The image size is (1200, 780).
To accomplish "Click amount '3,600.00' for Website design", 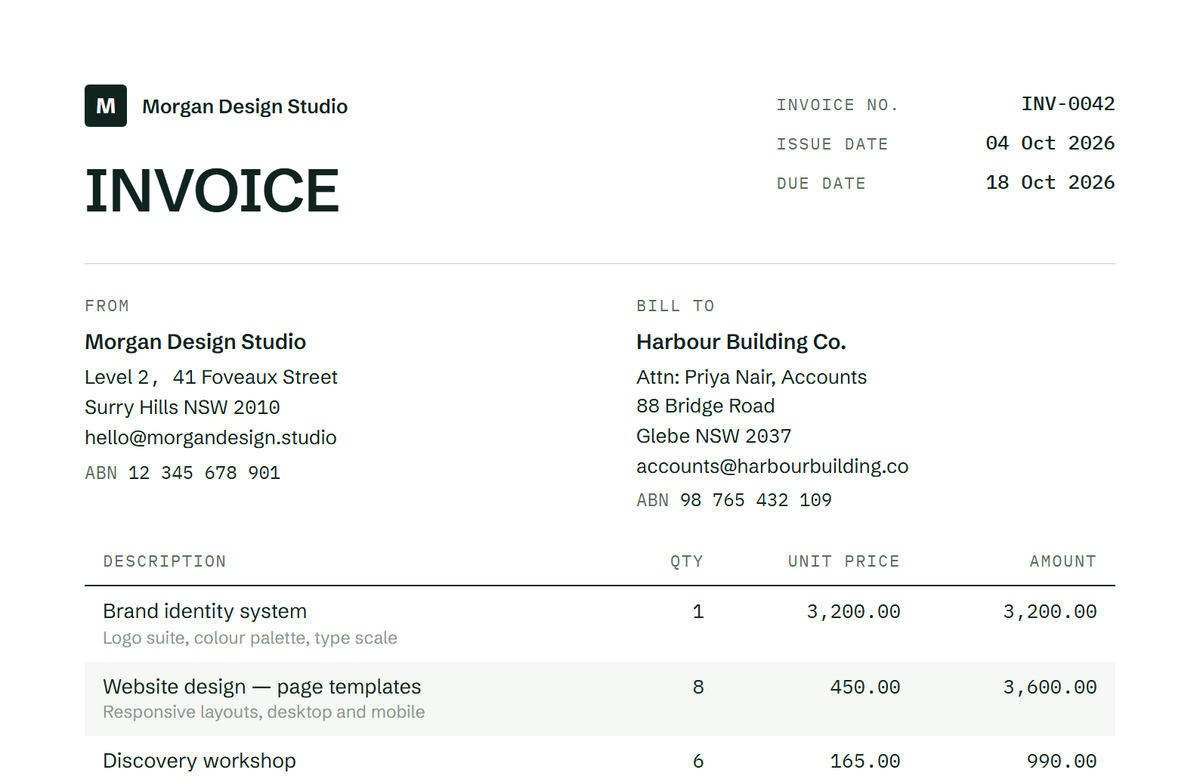I will 1050,687.
